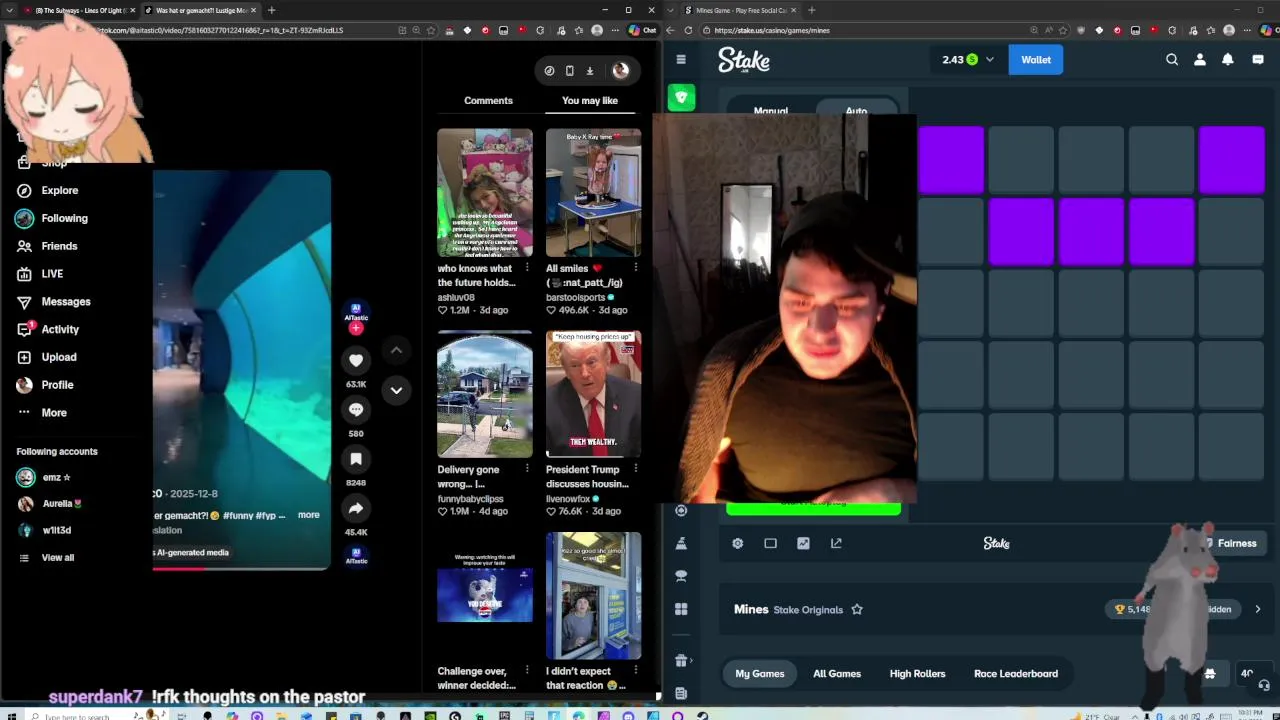This screenshot has width=1280, height=720.
Task: Bookmark the video with 8248 saves
Action: pos(356,459)
